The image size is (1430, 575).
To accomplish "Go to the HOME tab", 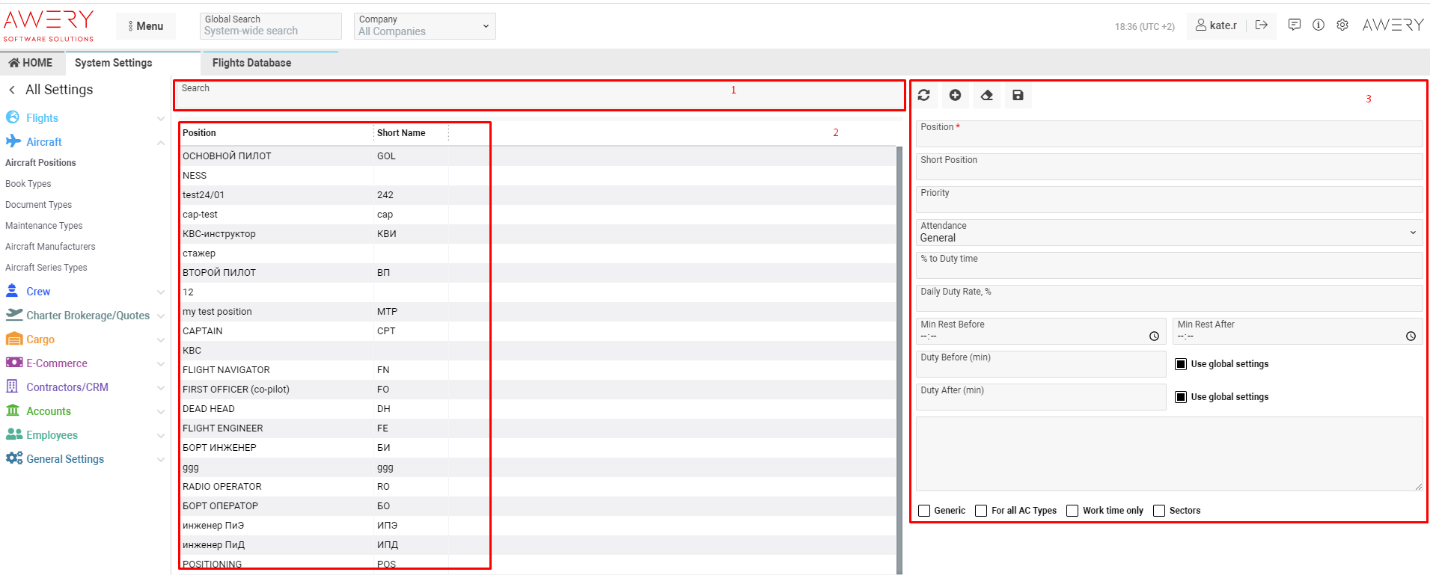I will pos(31,63).
